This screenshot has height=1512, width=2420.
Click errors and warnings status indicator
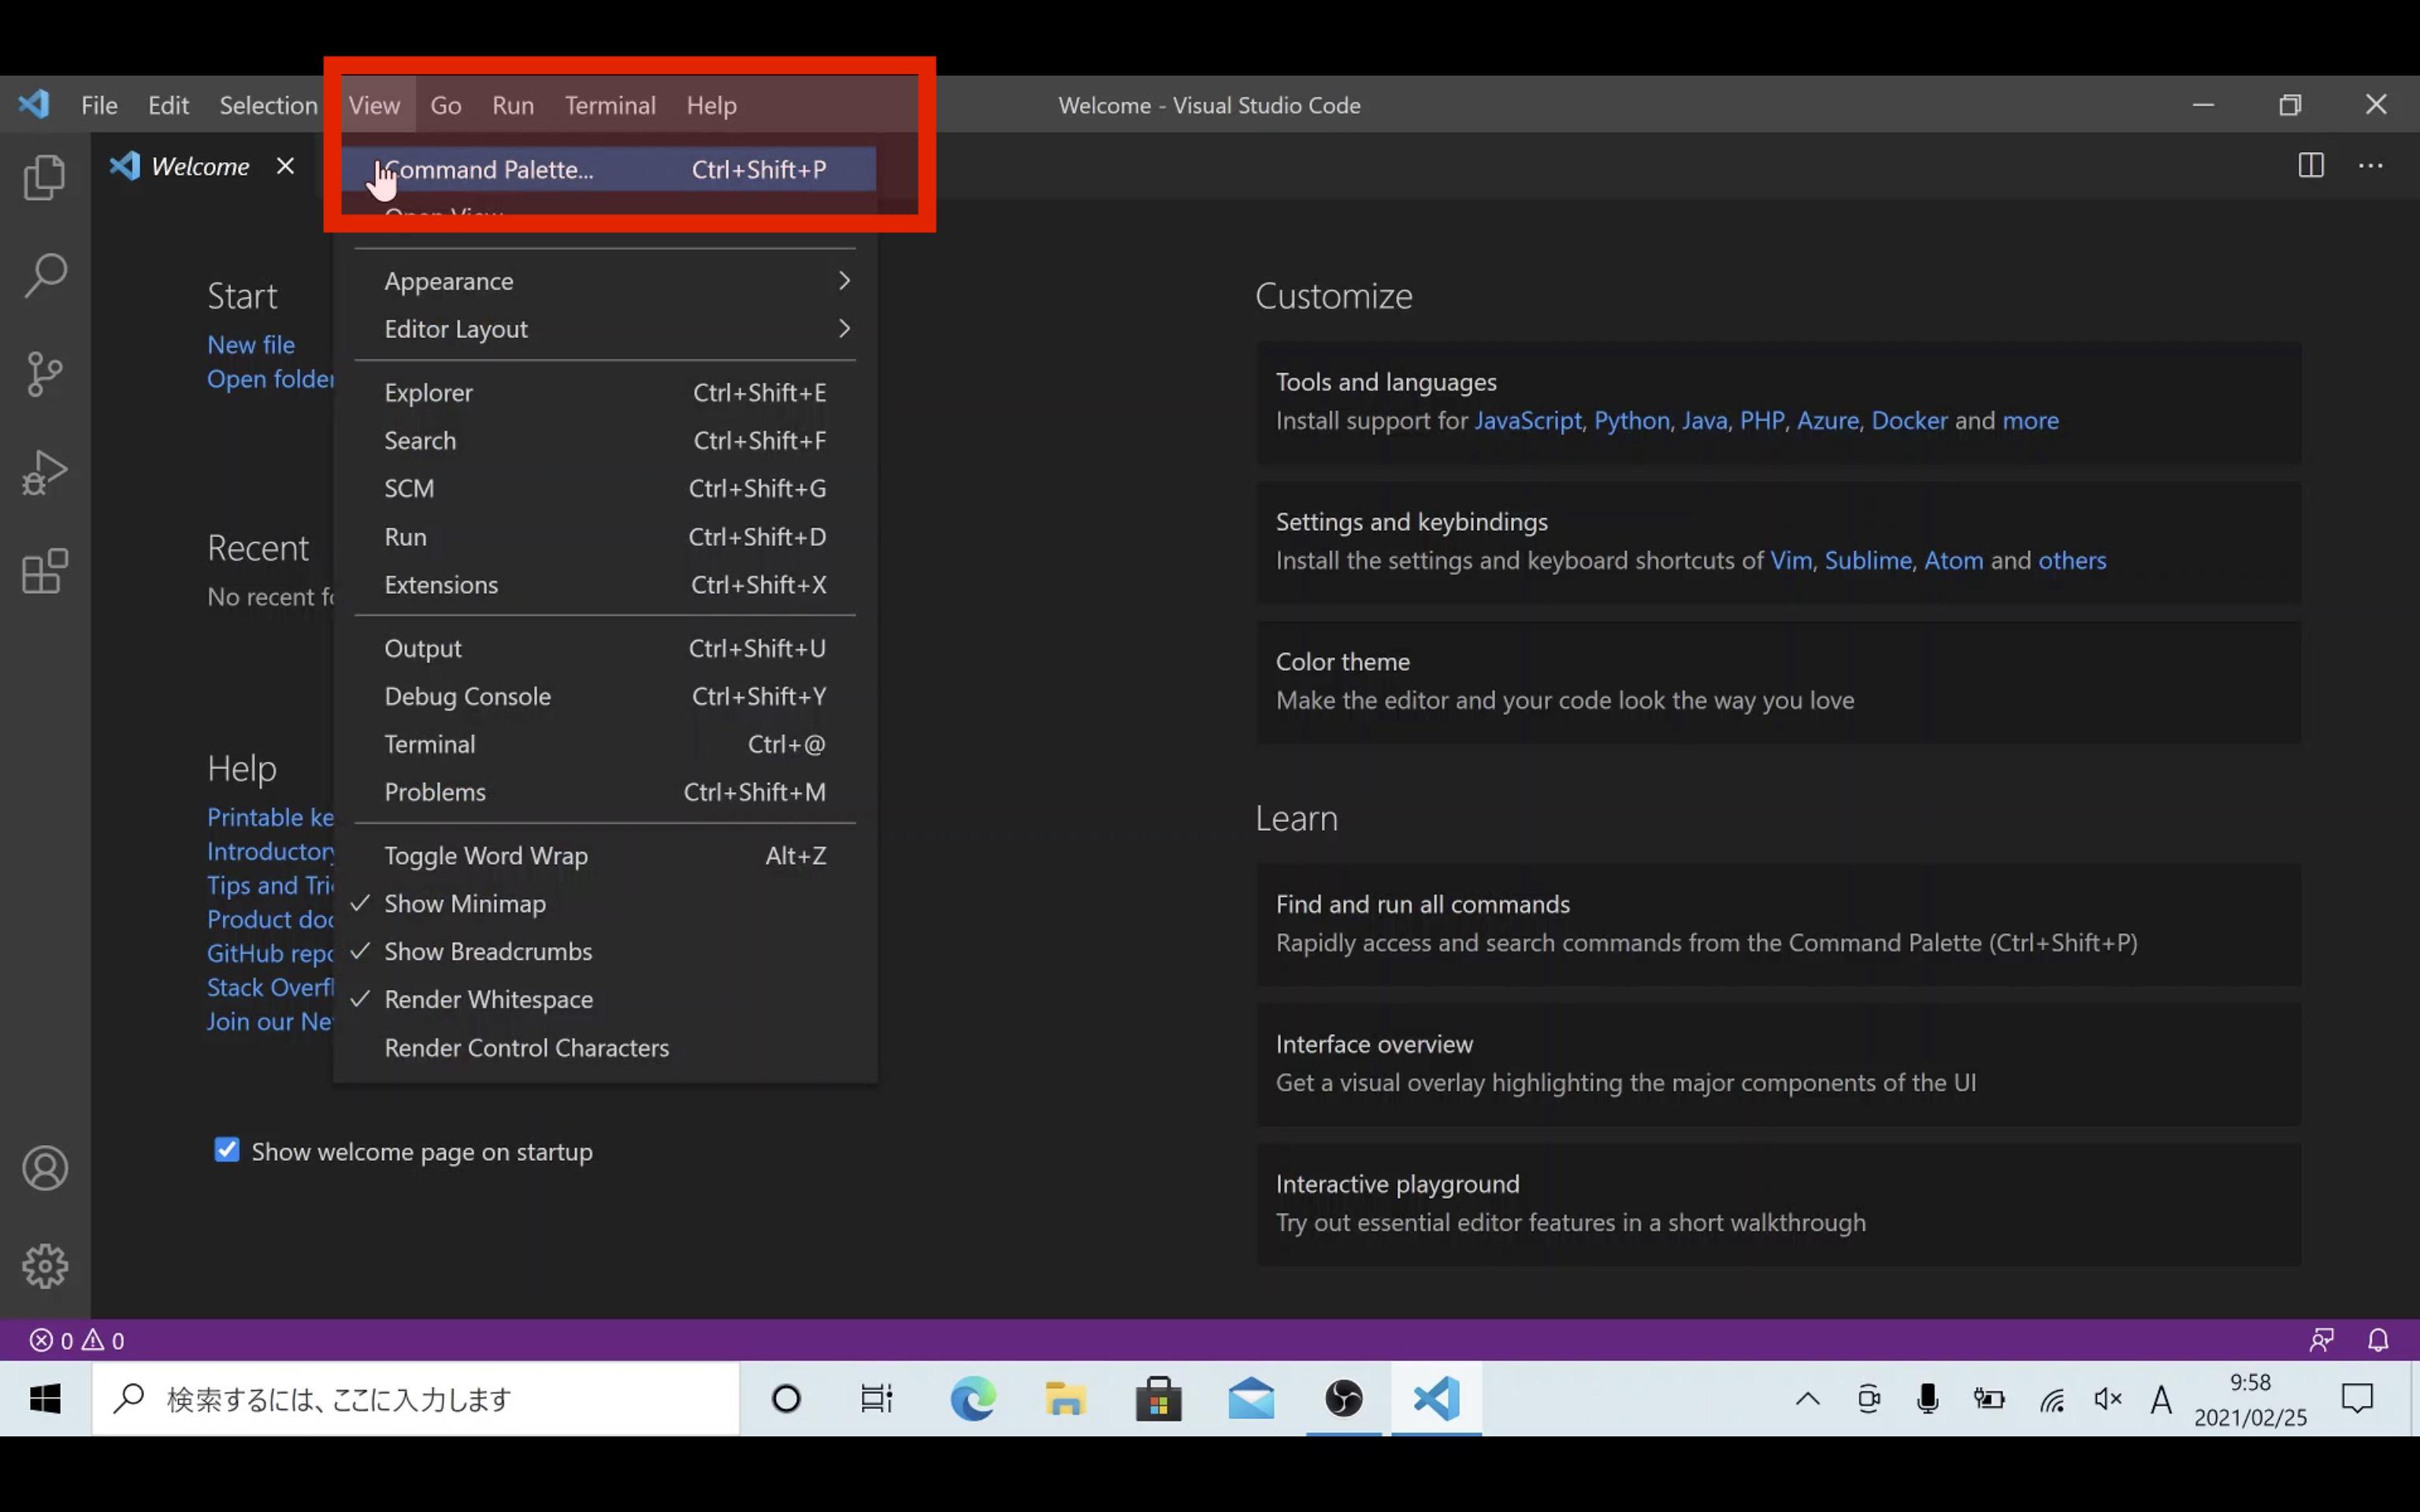point(77,1340)
